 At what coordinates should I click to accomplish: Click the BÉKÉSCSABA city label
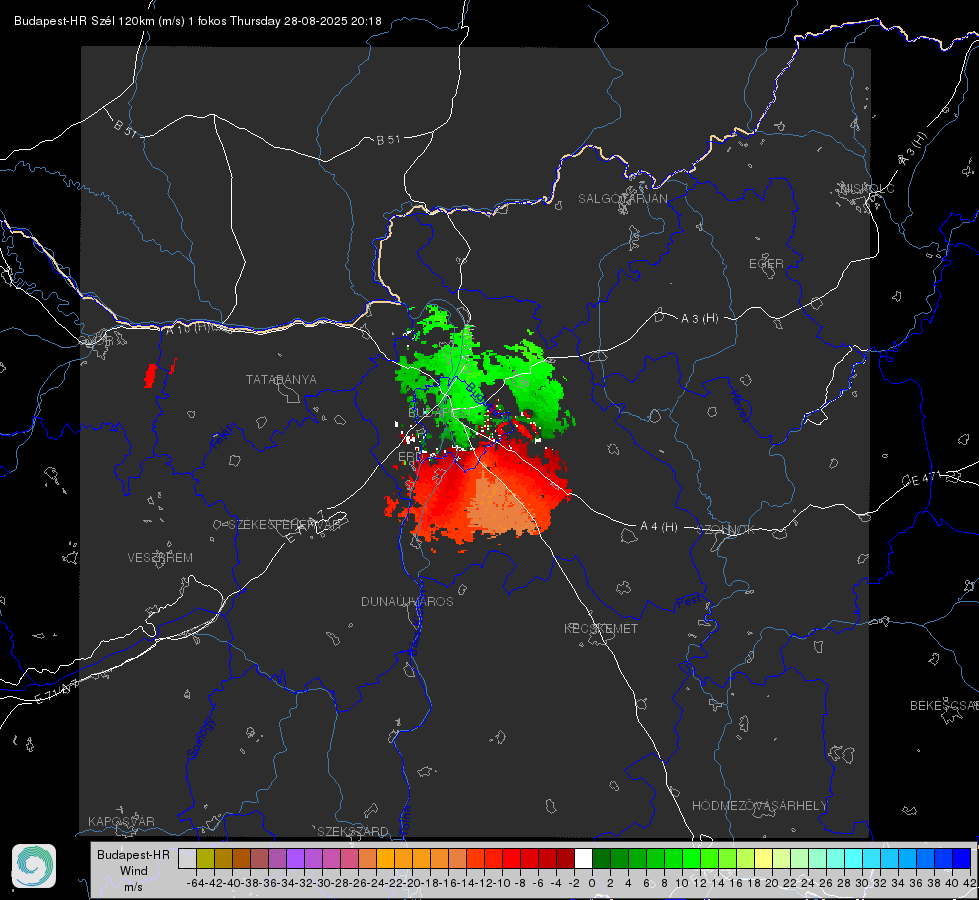pos(944,705)
